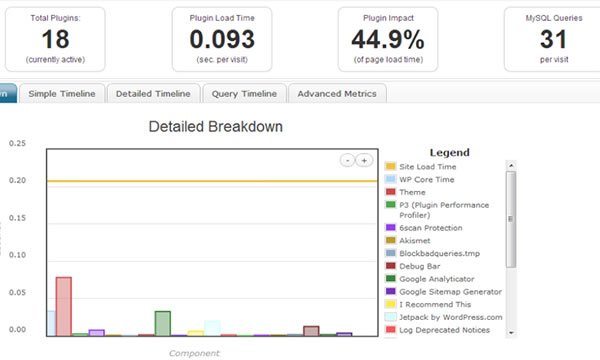Click the yellow I Recommend This bar

point(196,333)
